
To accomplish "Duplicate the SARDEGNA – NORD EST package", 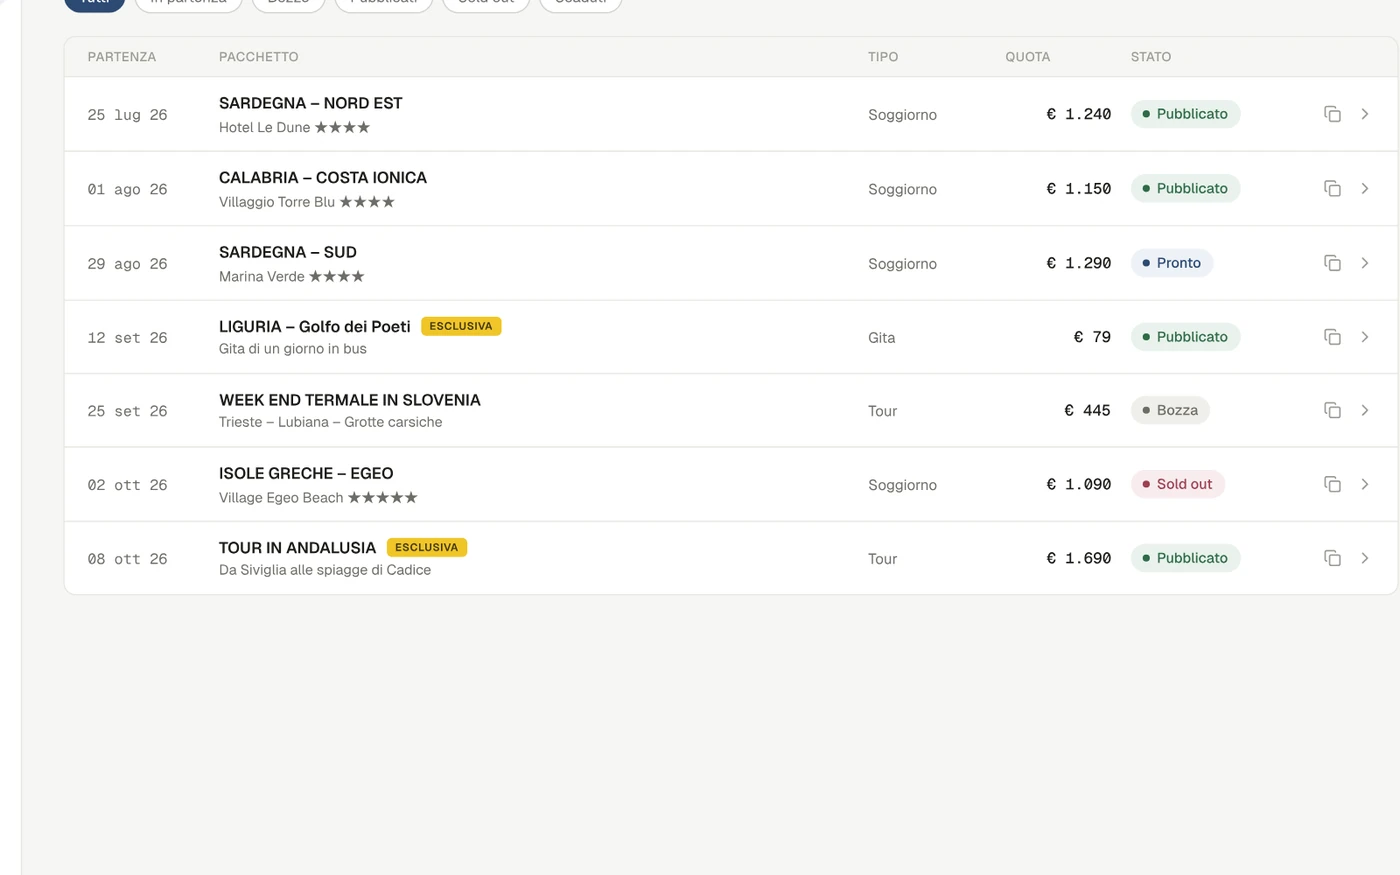I will (x=1332, y=114).
